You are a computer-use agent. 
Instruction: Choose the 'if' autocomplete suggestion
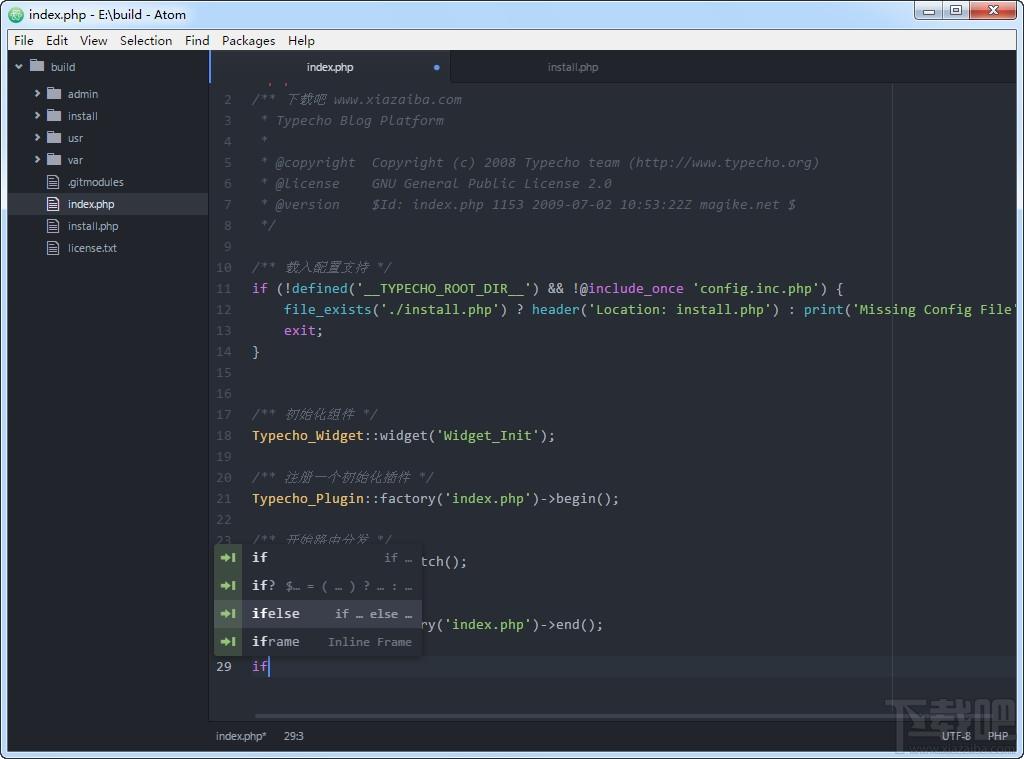pos(318,558)
